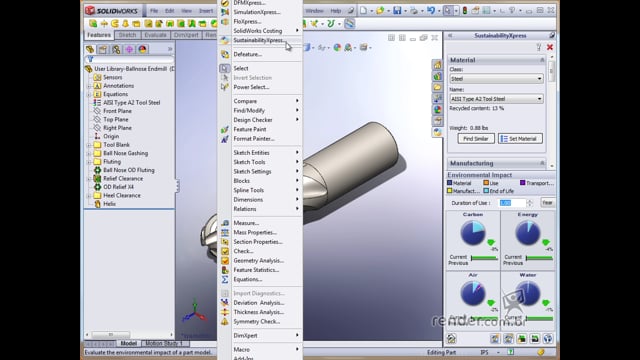Click the Open file toolbar icon
The width and height of the screenshot is (640, 360).
[x=380, y=11]
